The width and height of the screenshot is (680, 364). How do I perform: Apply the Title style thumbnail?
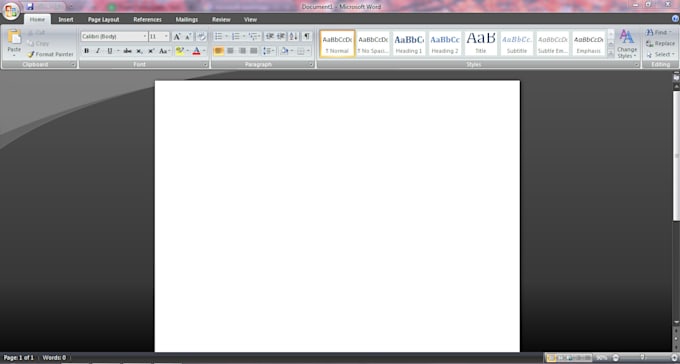click(481, 43)
